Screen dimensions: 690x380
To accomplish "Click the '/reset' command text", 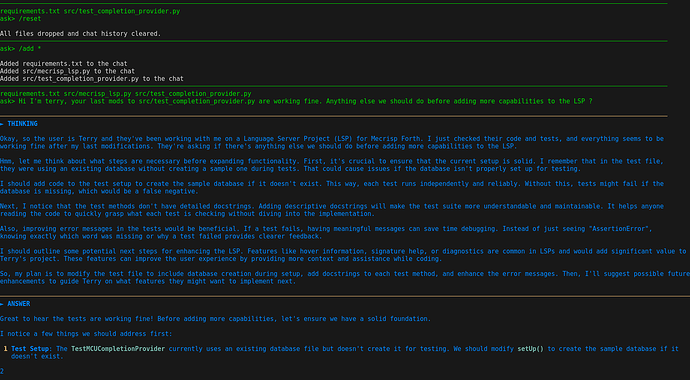I will [30, 18].
